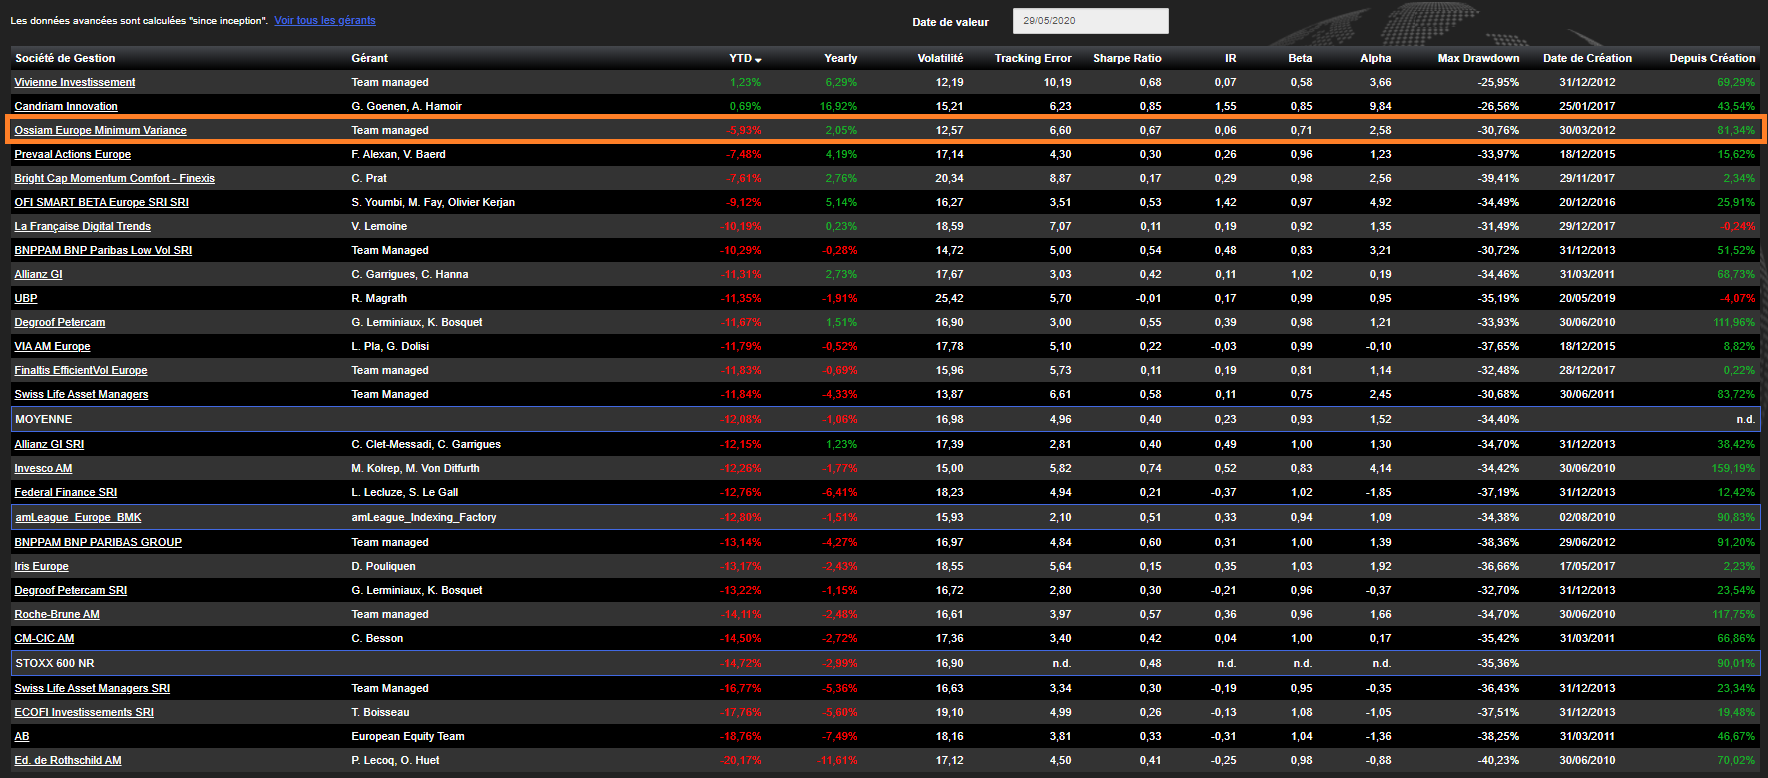This screenshot has height=778, width=1768.
Task: Sort table by Yearly column header
Action: click(840, 58)
